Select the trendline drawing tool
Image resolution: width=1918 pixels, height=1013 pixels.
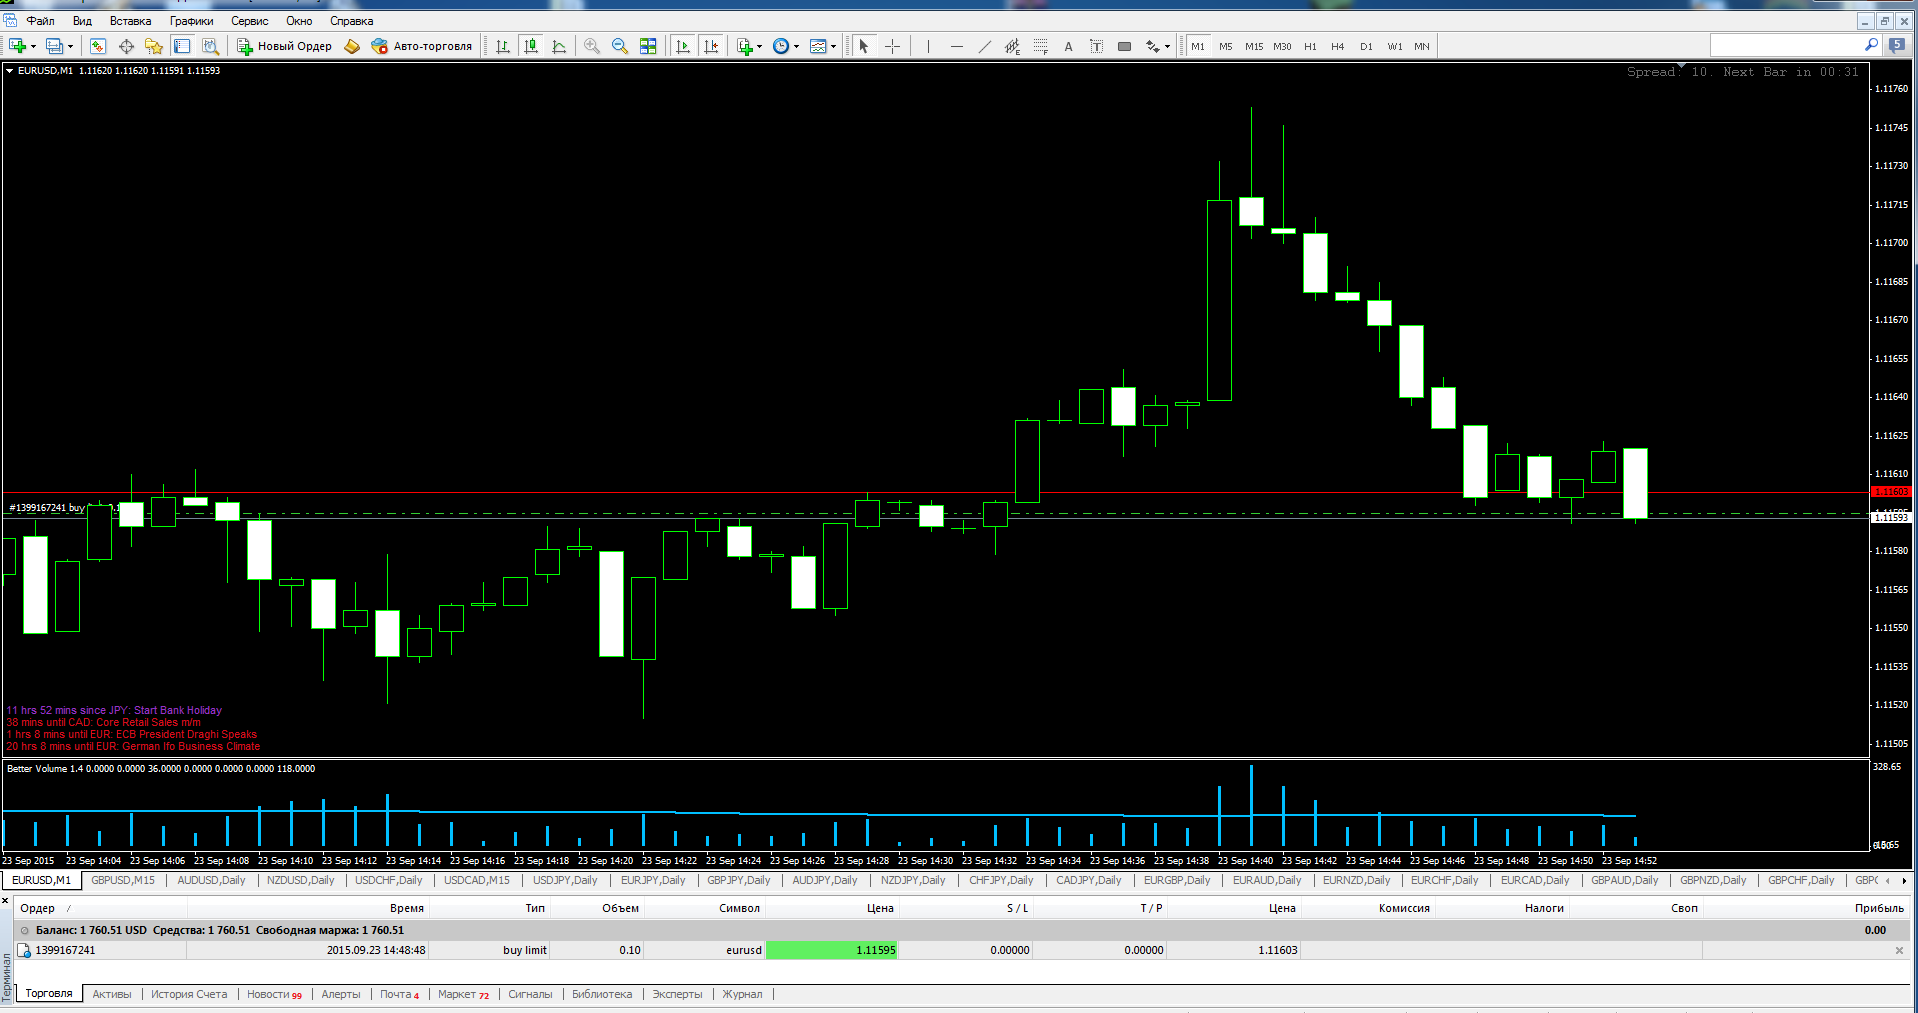985,46
